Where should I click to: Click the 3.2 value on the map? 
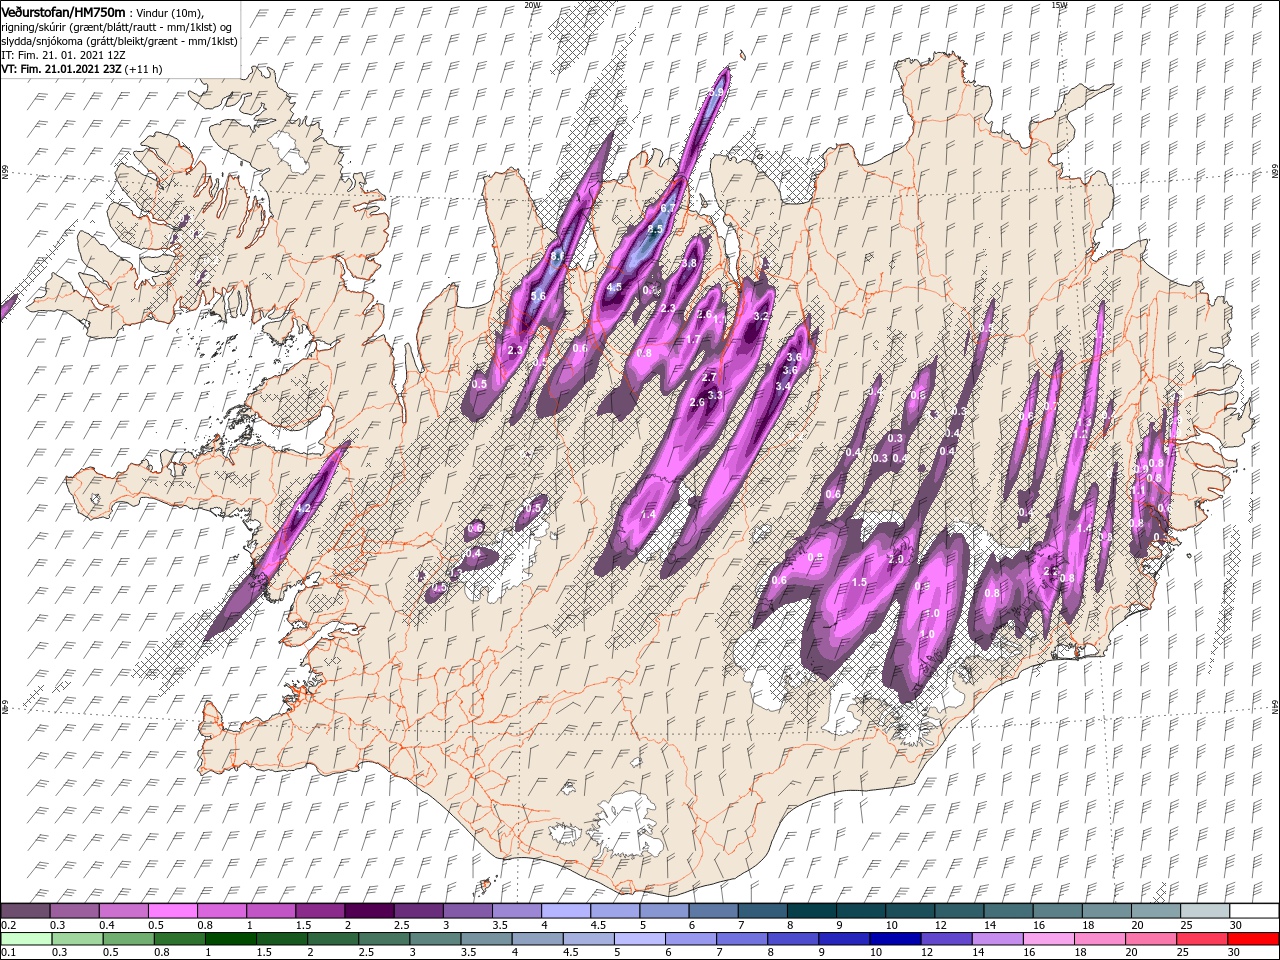[x=760, y=316]
